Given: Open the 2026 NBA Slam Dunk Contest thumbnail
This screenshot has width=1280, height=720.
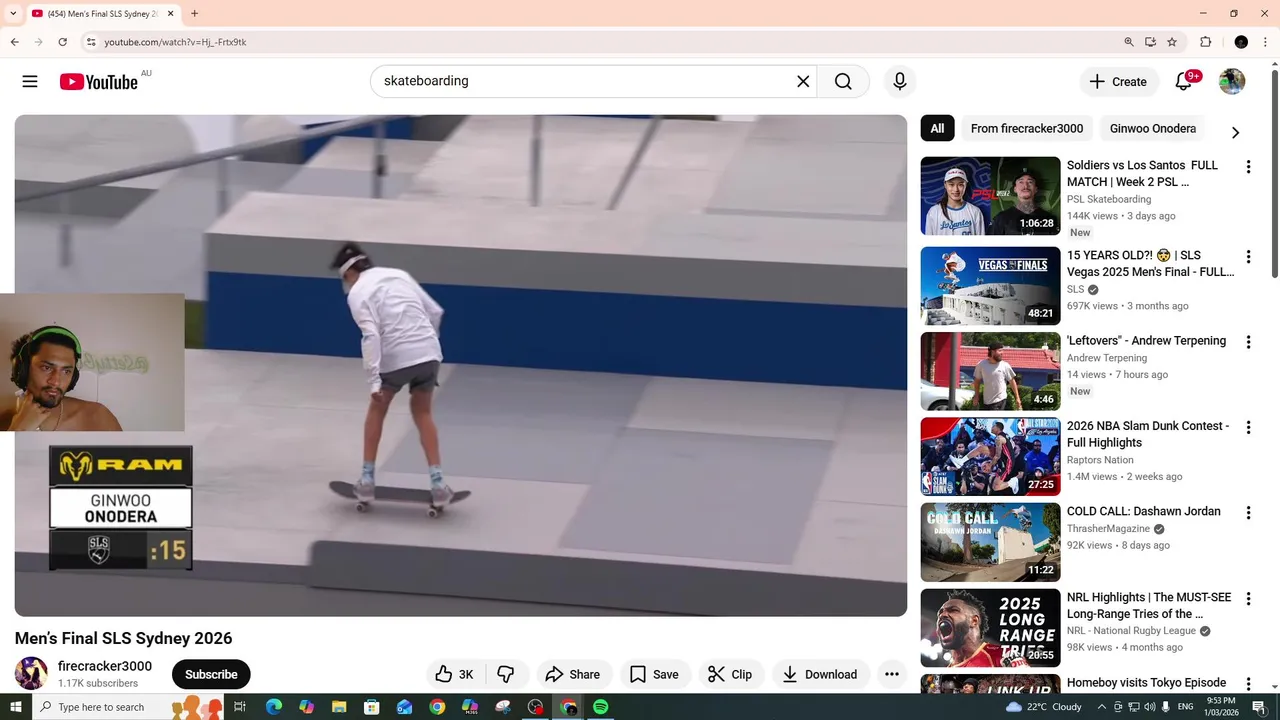Looking at the screenshot, I should click(990, 457).
